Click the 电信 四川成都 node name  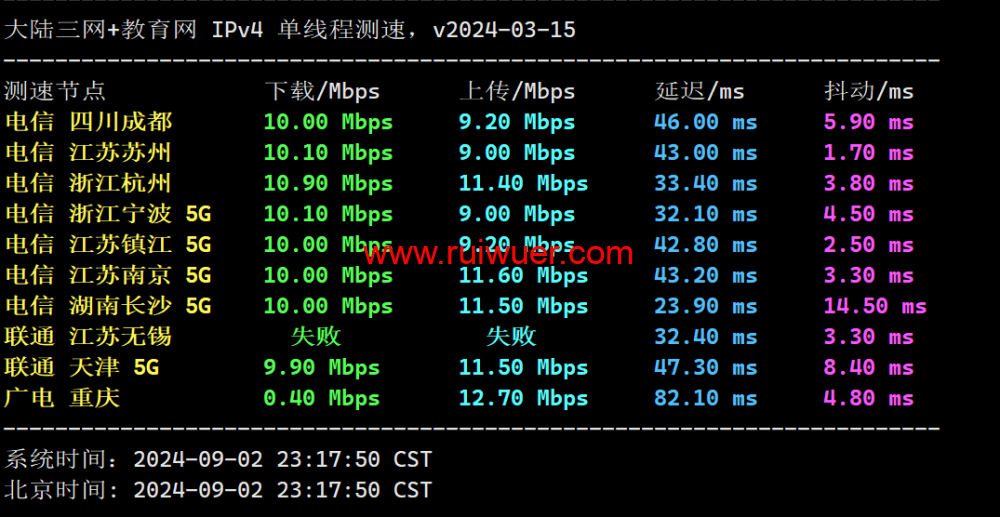[89, 122]
